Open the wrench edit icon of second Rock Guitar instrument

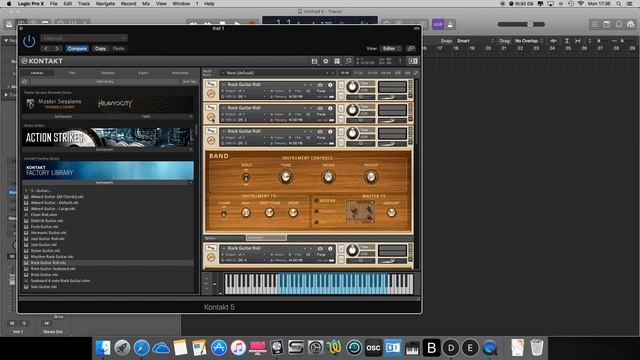click(211, 108)
